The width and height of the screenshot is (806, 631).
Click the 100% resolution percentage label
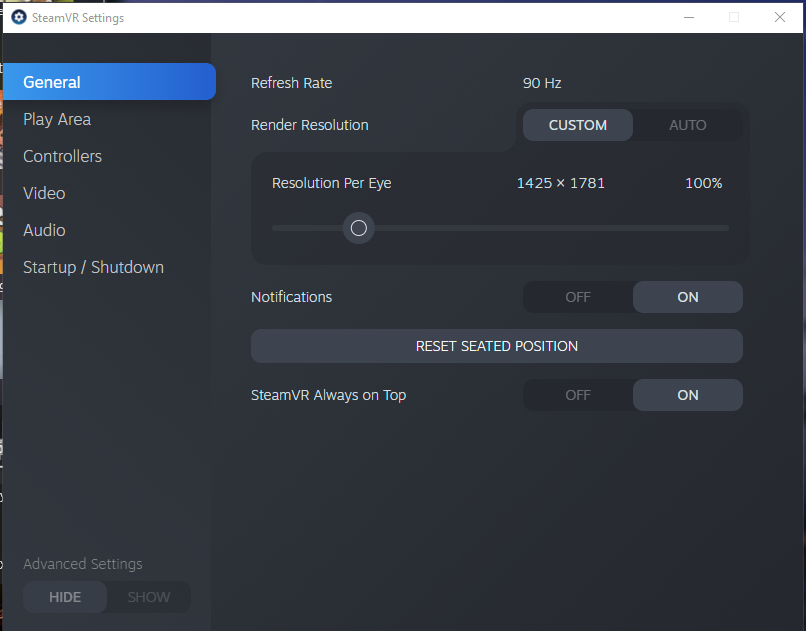coord(703,183)
